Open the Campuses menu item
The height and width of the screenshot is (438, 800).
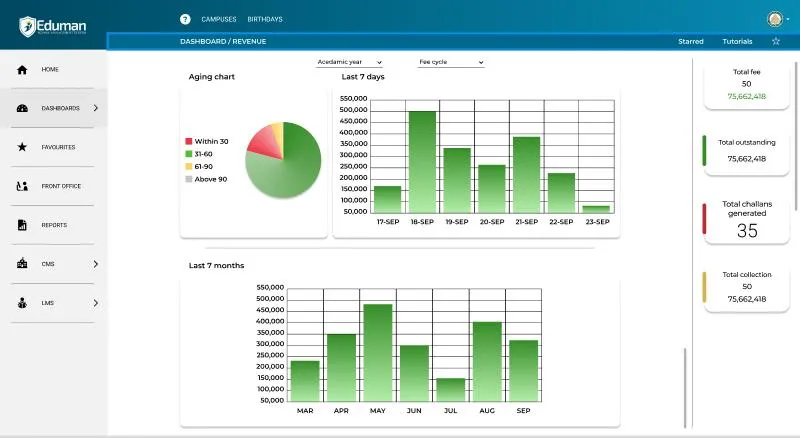217,19
